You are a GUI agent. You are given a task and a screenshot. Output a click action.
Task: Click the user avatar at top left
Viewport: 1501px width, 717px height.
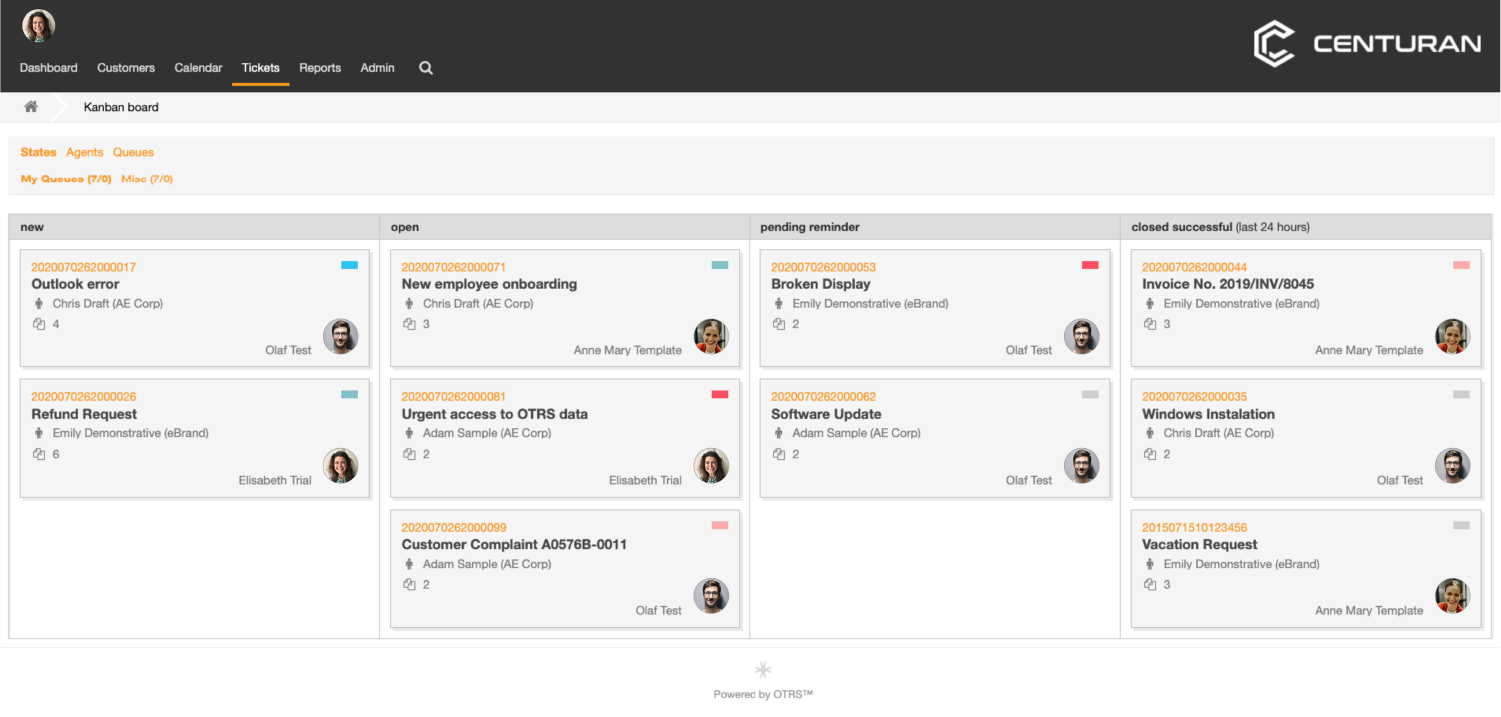38,26
